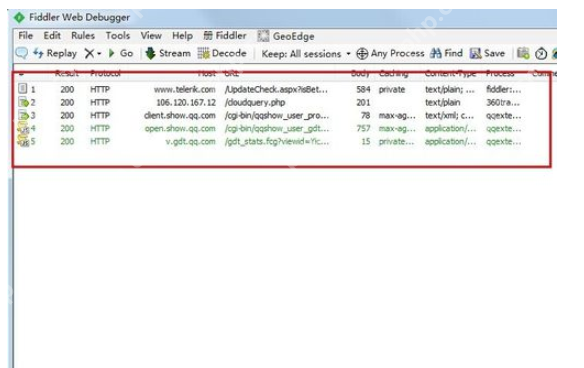Click the 'private' caching cell in row 1
The image size is (584, 368).
[392, 89]
